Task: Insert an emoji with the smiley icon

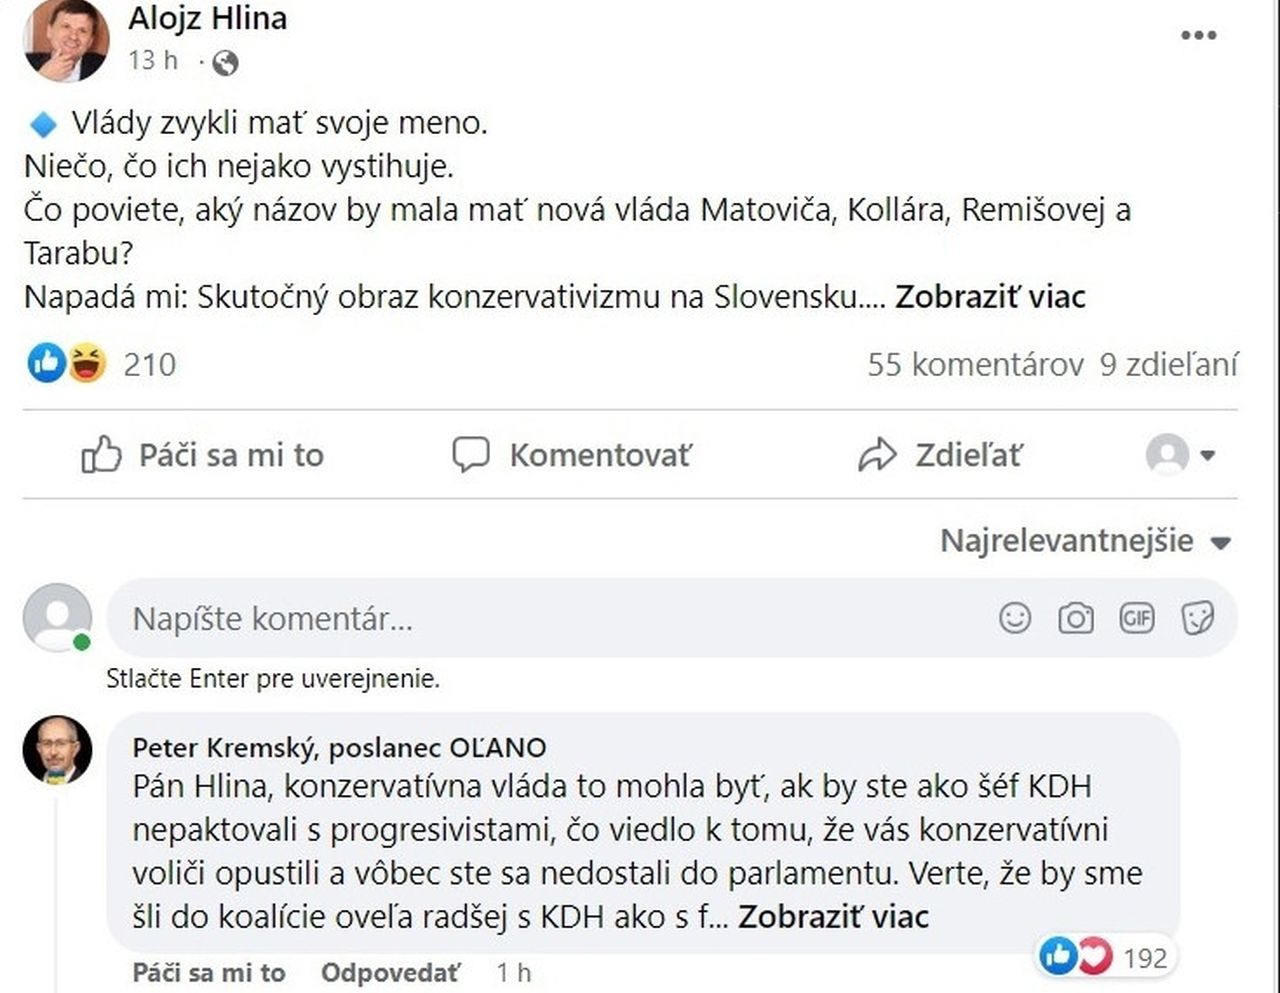Action: (x=1015, y=618)
